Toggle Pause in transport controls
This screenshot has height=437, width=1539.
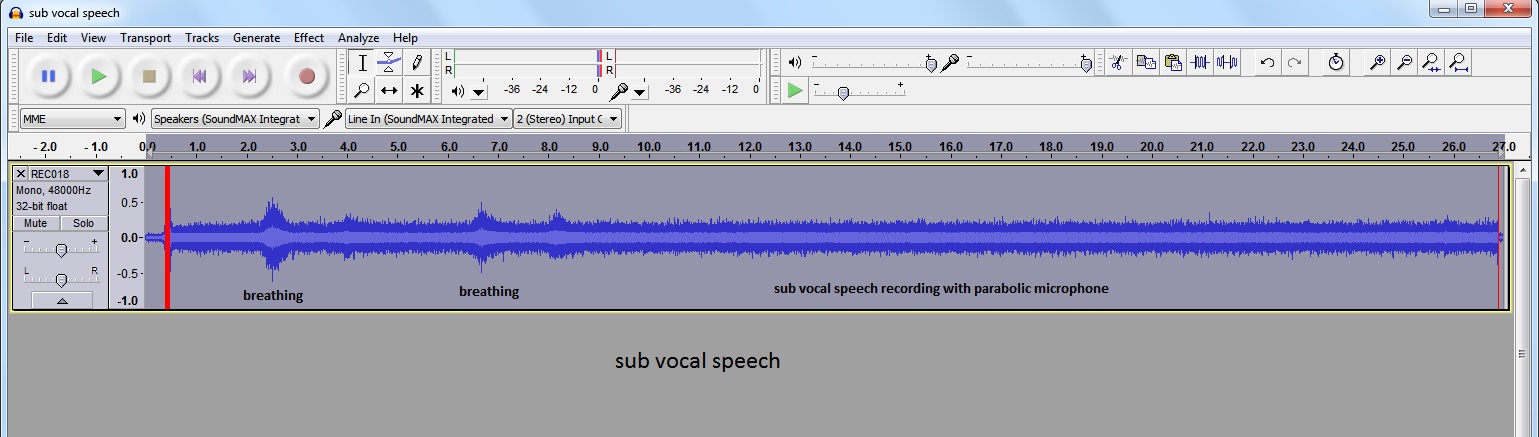point(47,76)
